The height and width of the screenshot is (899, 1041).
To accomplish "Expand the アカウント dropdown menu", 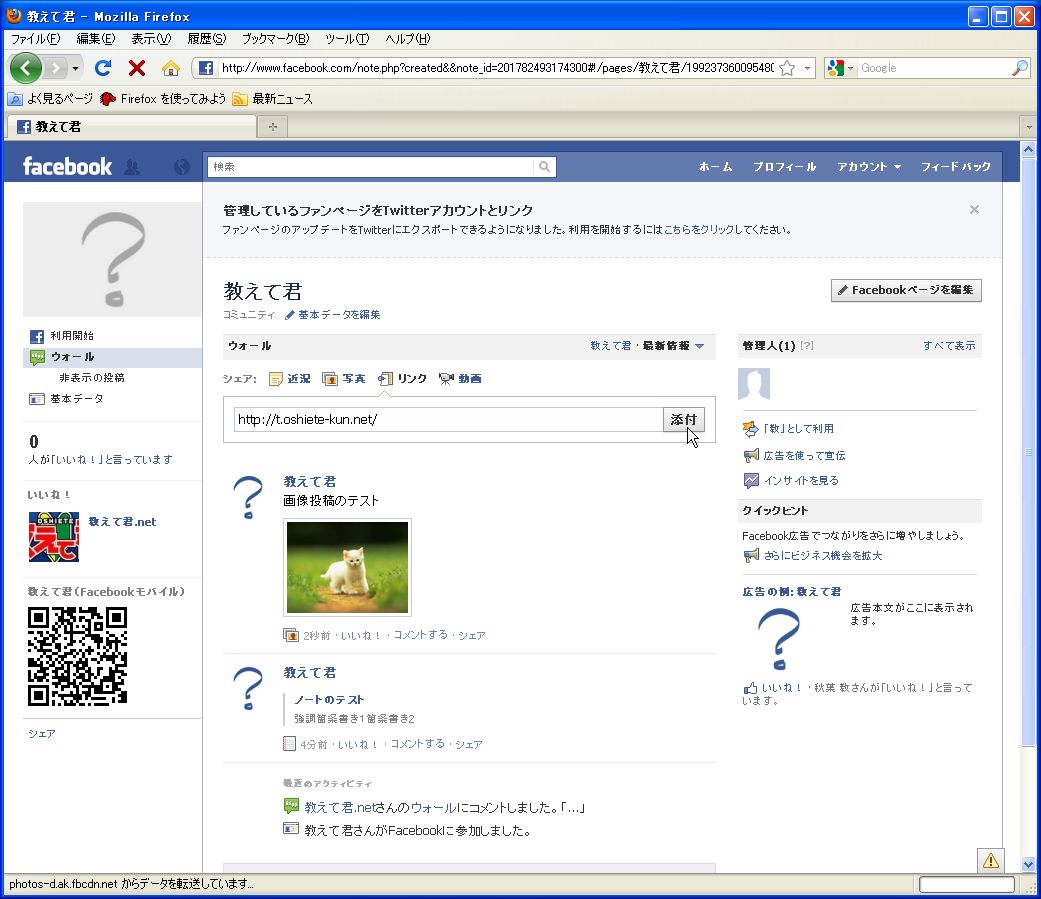I will point(868,167).
